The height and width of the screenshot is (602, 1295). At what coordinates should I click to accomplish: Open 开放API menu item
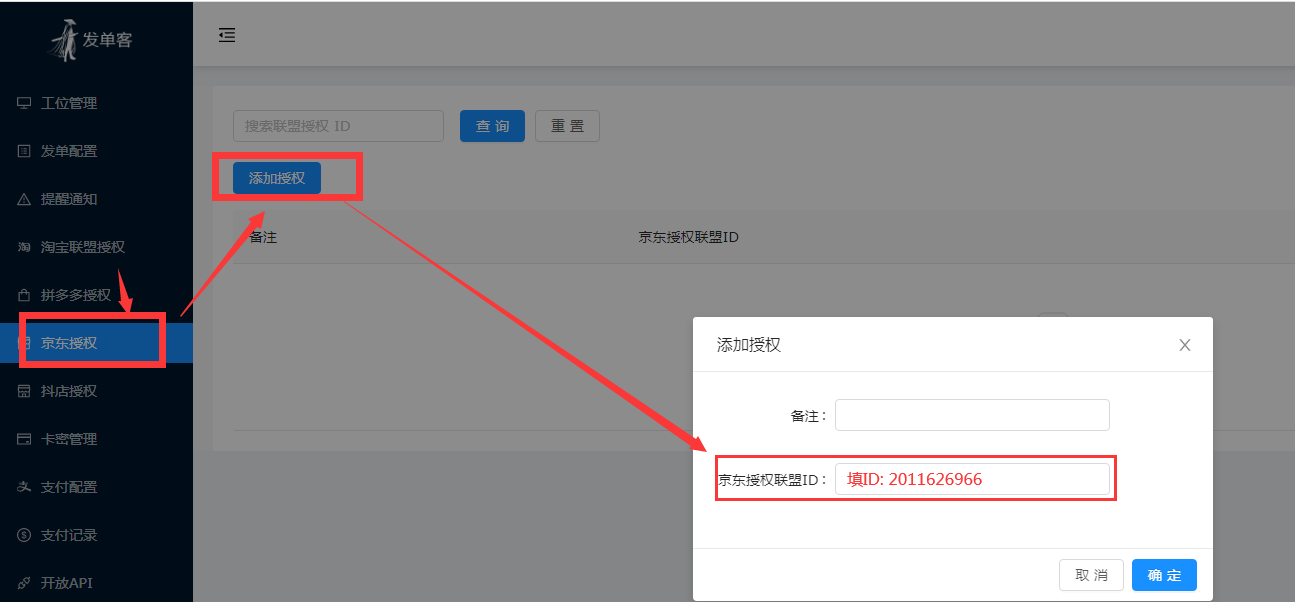96,583
